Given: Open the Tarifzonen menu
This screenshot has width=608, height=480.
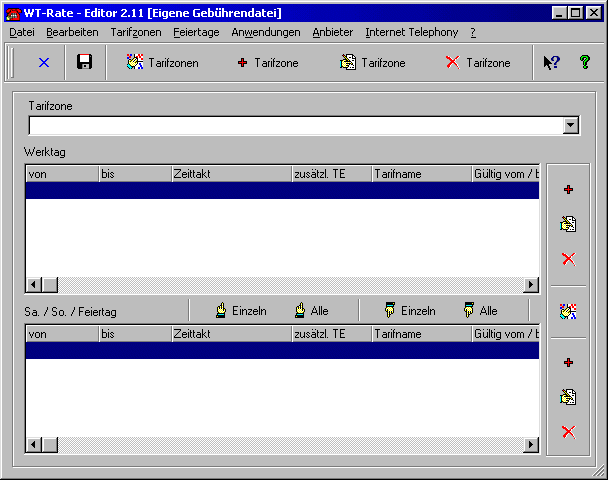Looking at the screenshot, I should pyautogui.click(x=136, y=32).
